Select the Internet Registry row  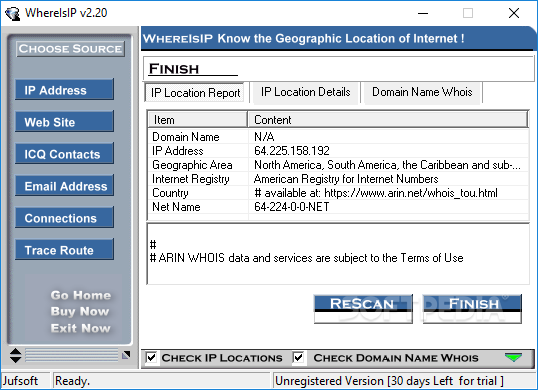[x=338, y=179]
